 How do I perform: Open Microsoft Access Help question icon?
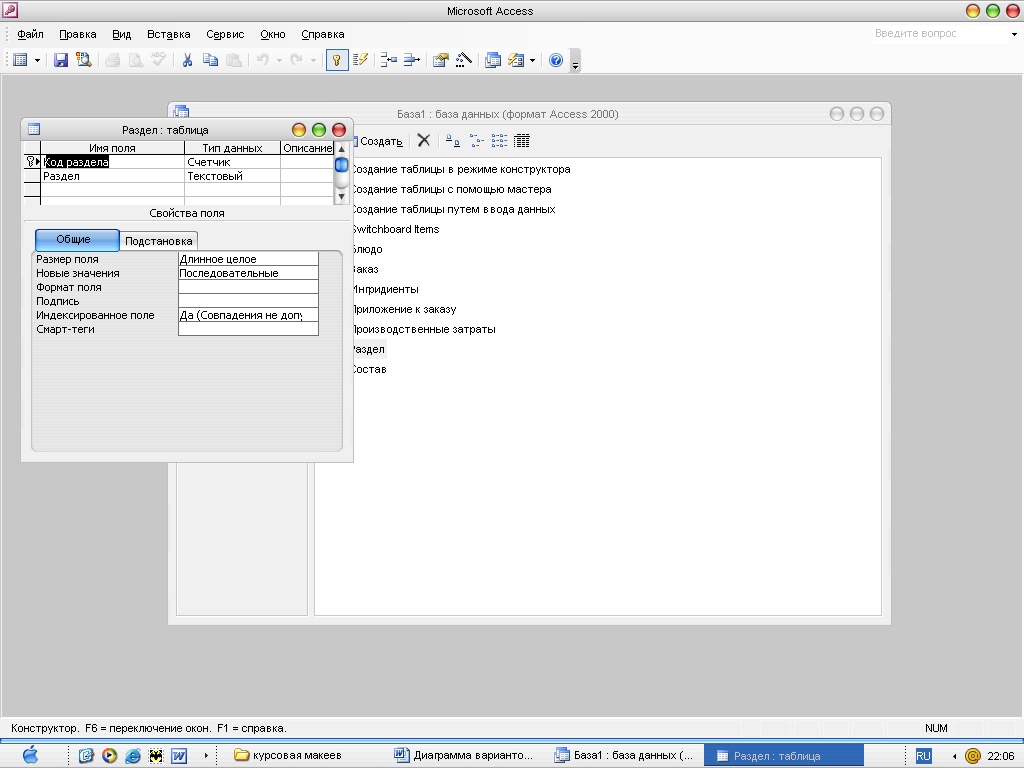tap(556, 60)
